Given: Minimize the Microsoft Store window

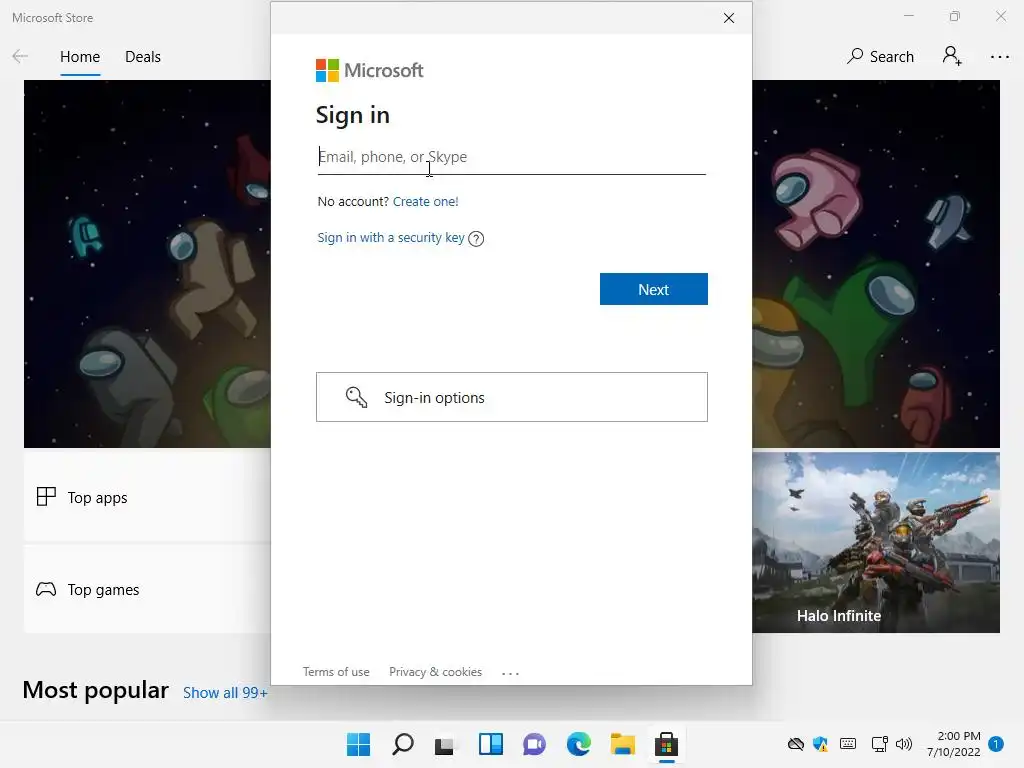Looking at the screenshot, I should (x=908, y=16).
